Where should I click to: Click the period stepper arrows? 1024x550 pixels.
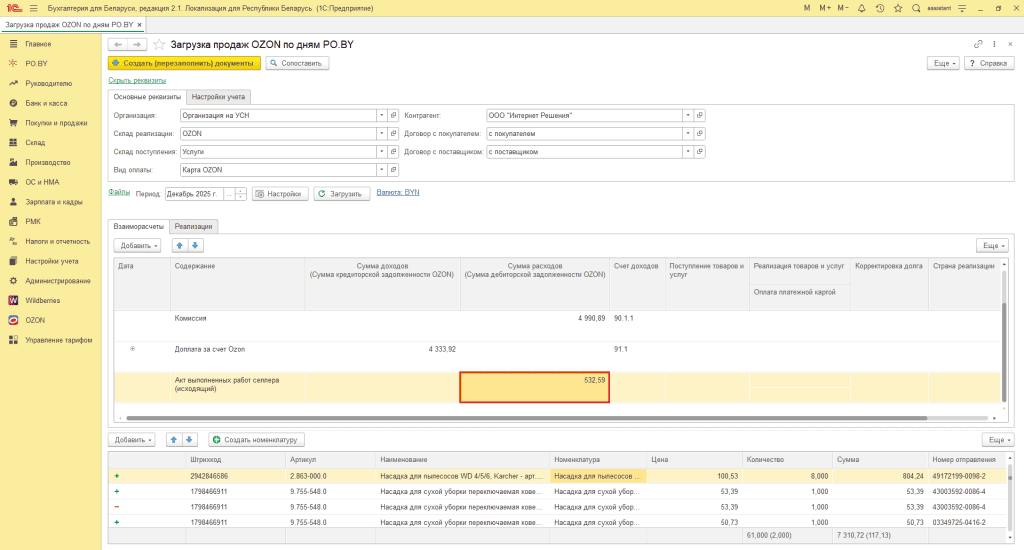pos(241,194)
